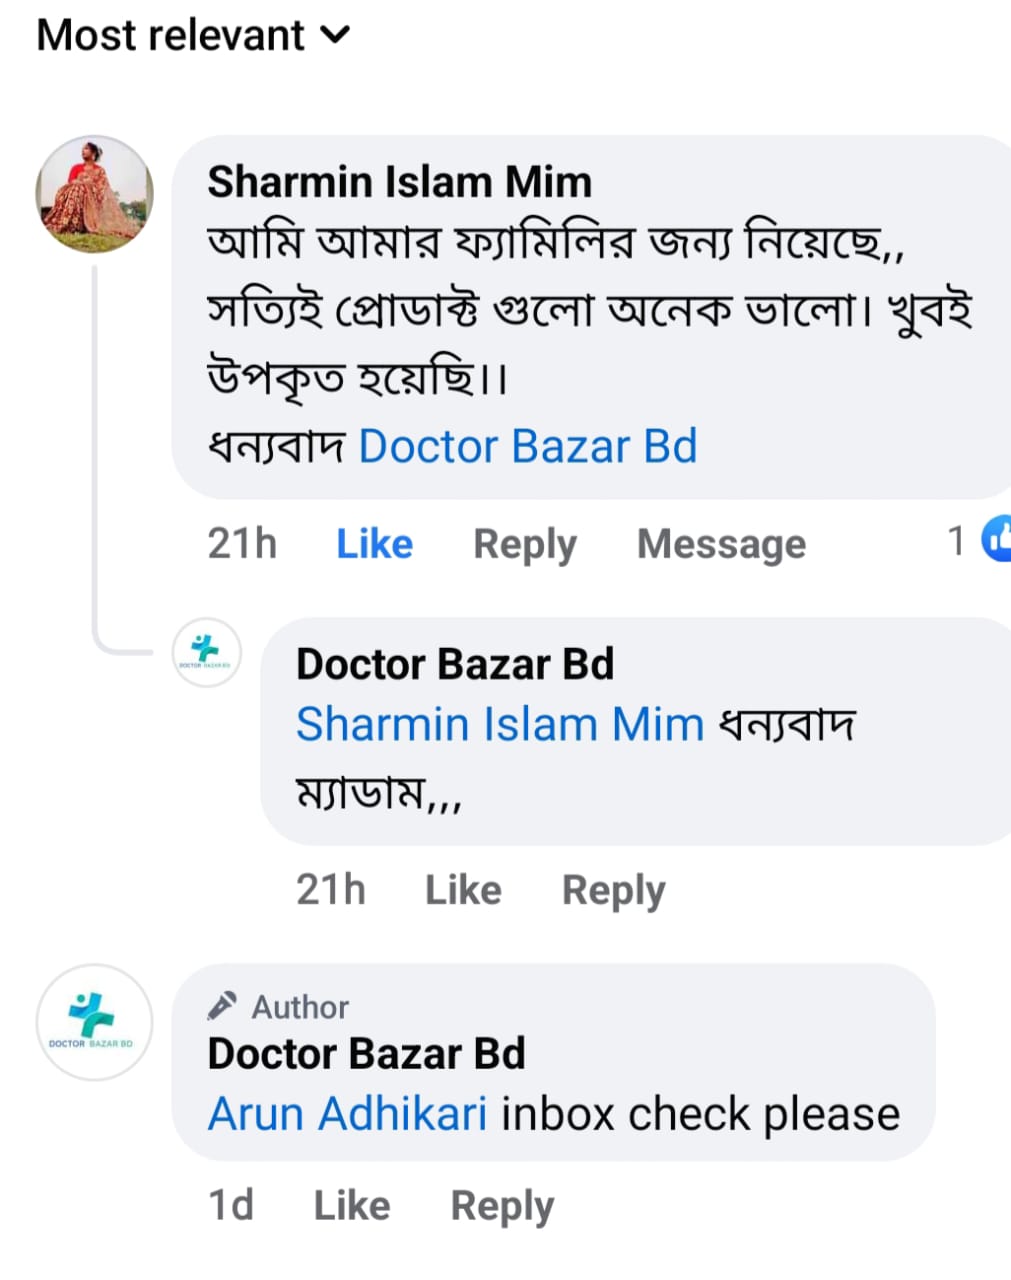Open Sharmin Islam Mim's profile picture

click(94, 194)
